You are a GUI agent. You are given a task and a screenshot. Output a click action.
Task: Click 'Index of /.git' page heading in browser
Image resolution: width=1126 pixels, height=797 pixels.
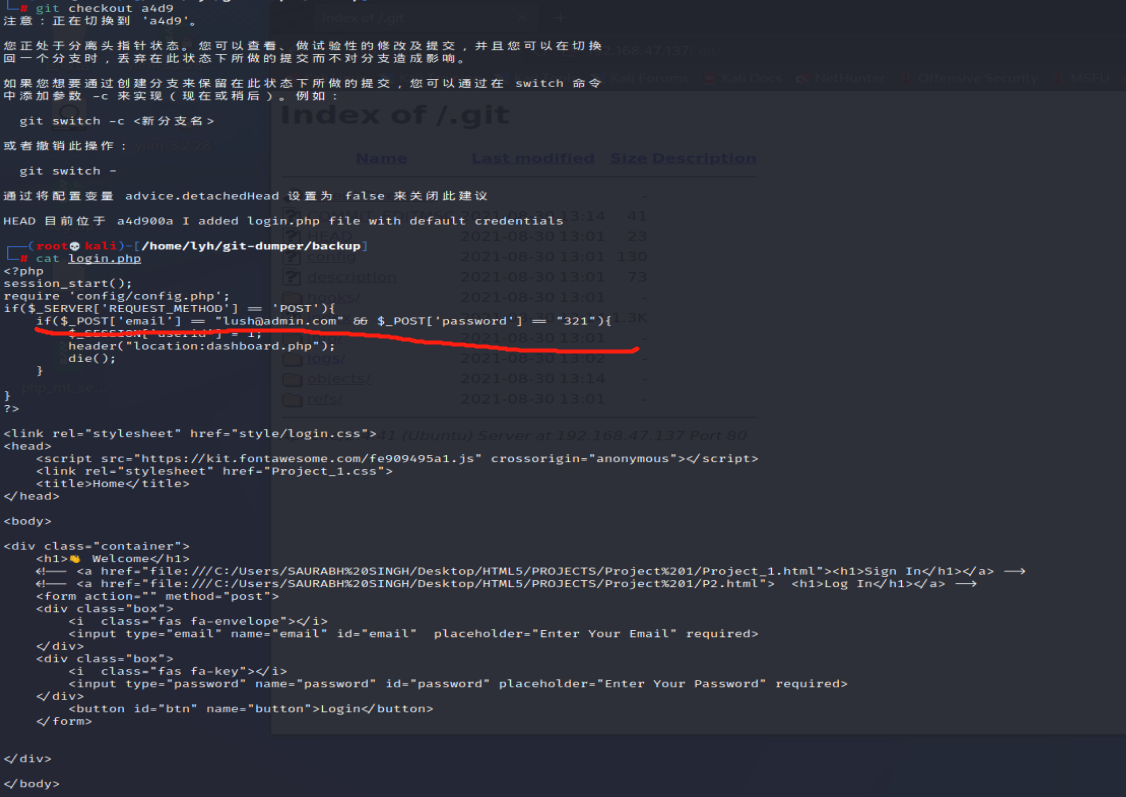point(395,114)
